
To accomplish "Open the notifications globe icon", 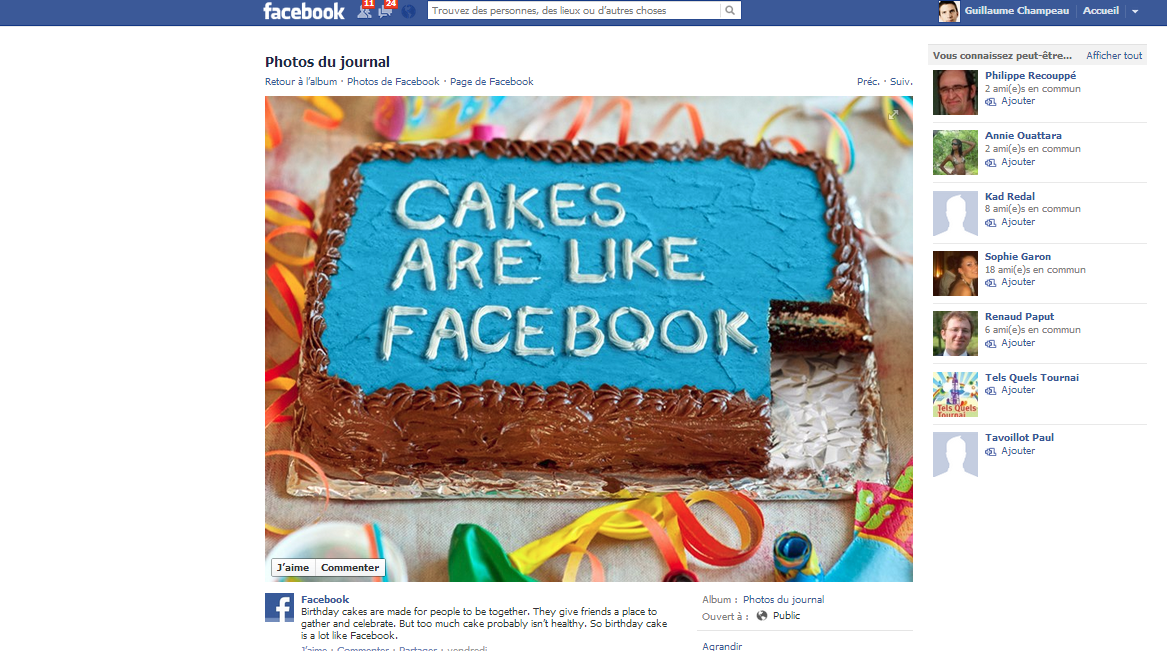I will [x=409, y=11].
